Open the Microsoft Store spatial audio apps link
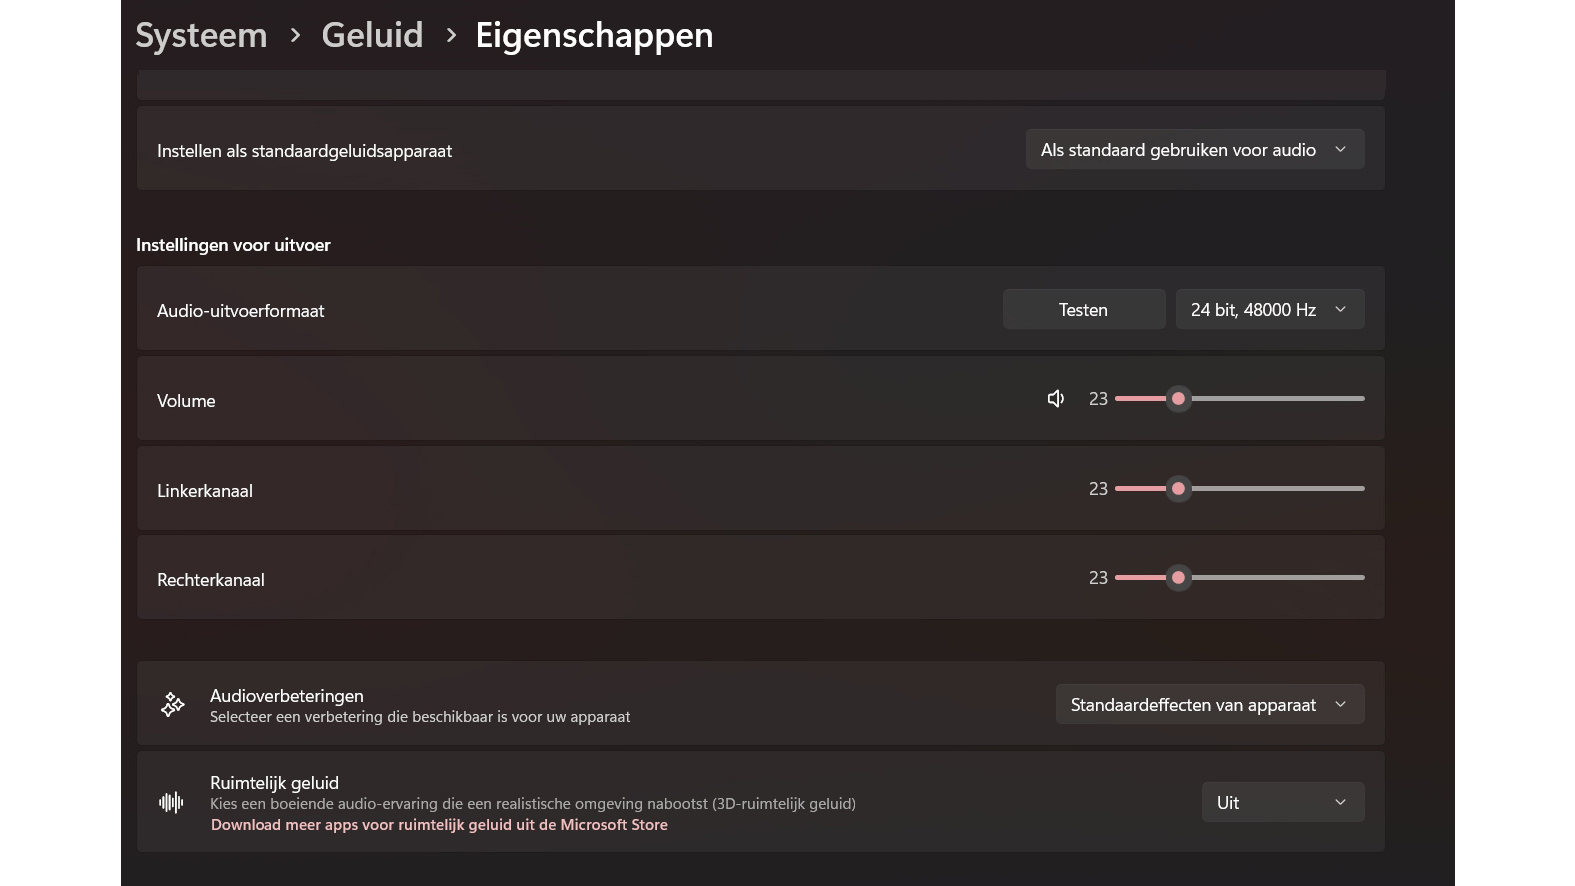 click(x=439, y=824)
